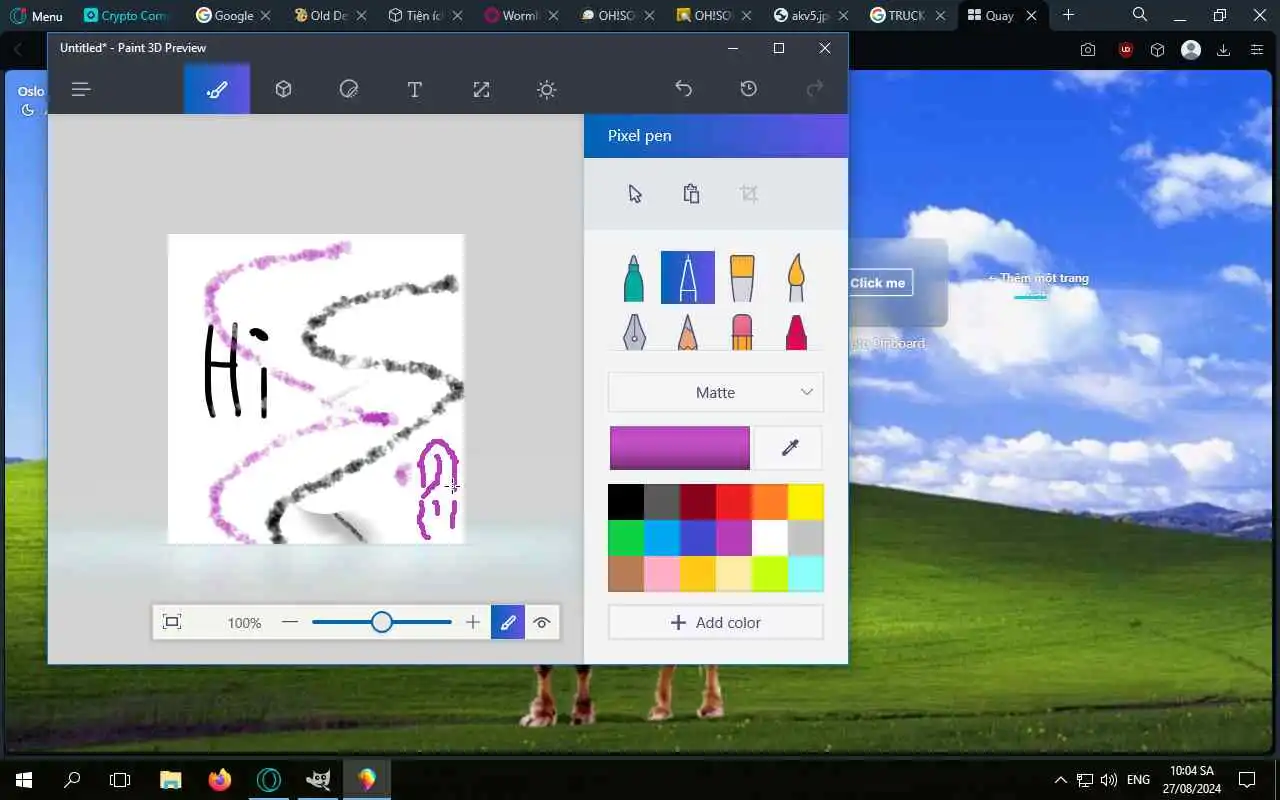The image size is (1280, 800).
Task: Open the Canvas resize tab
Action: [x=481, y=90]
